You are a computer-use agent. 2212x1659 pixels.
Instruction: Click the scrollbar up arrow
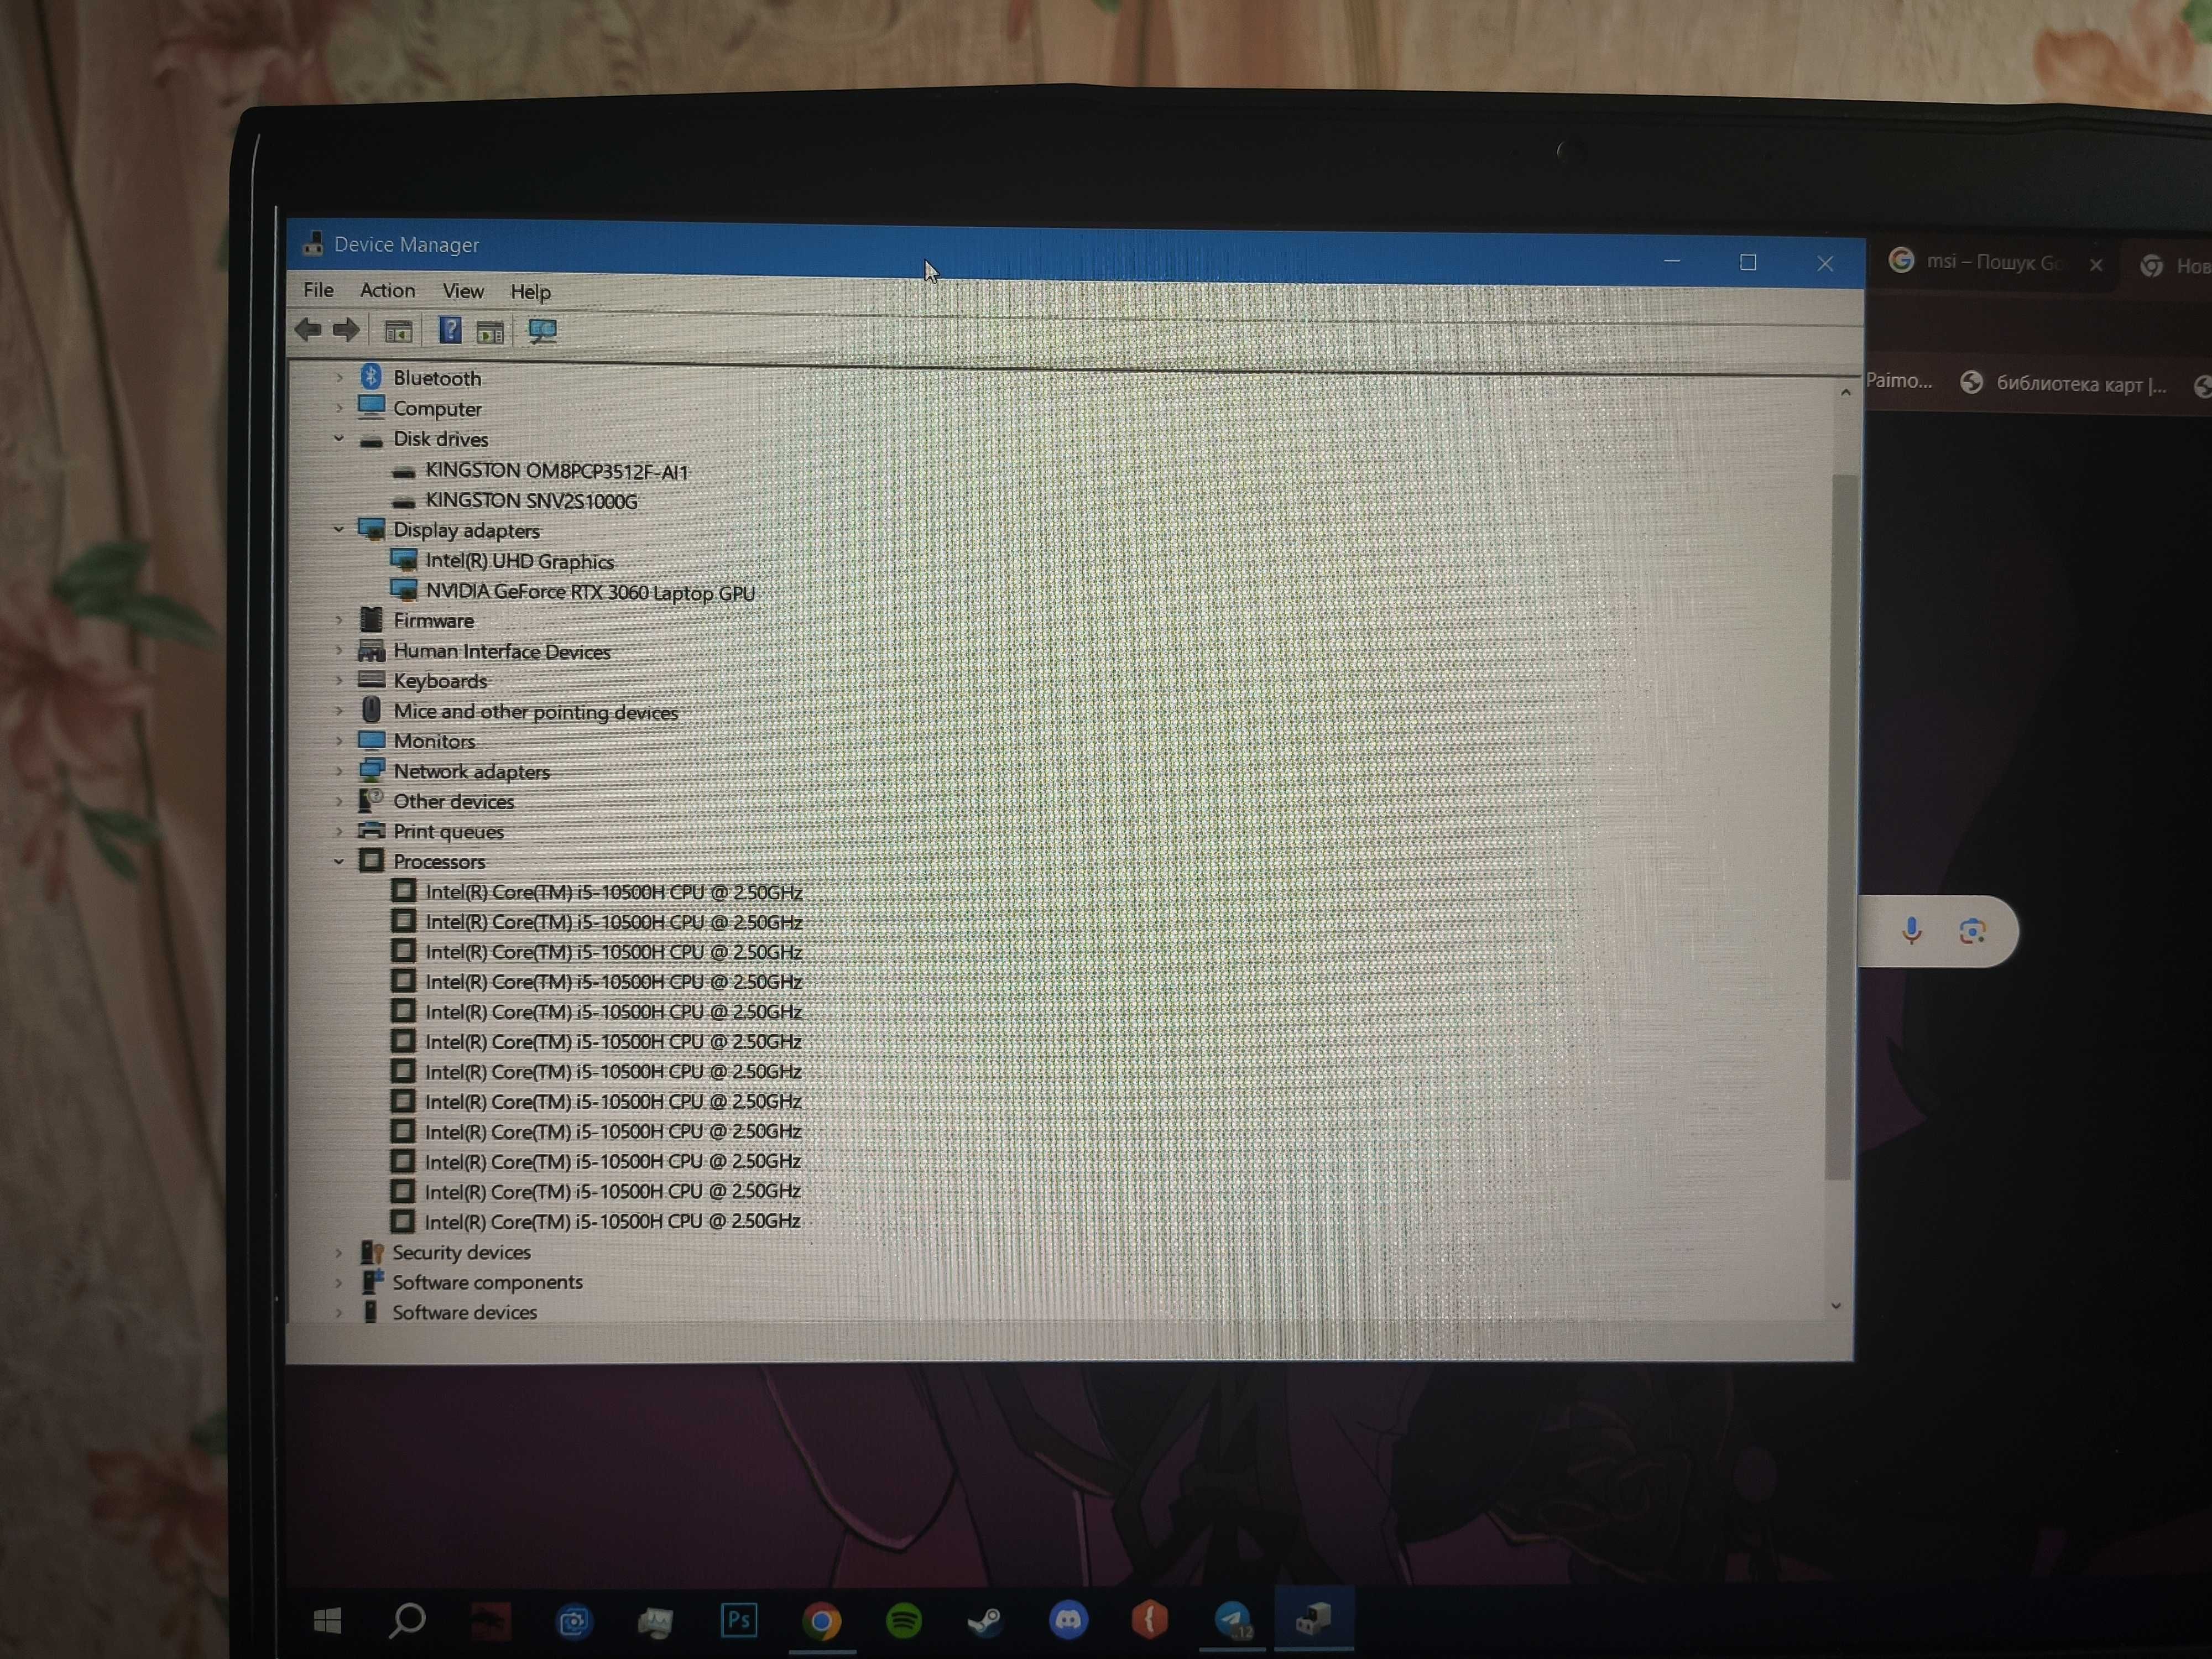tap(1846, 392)
